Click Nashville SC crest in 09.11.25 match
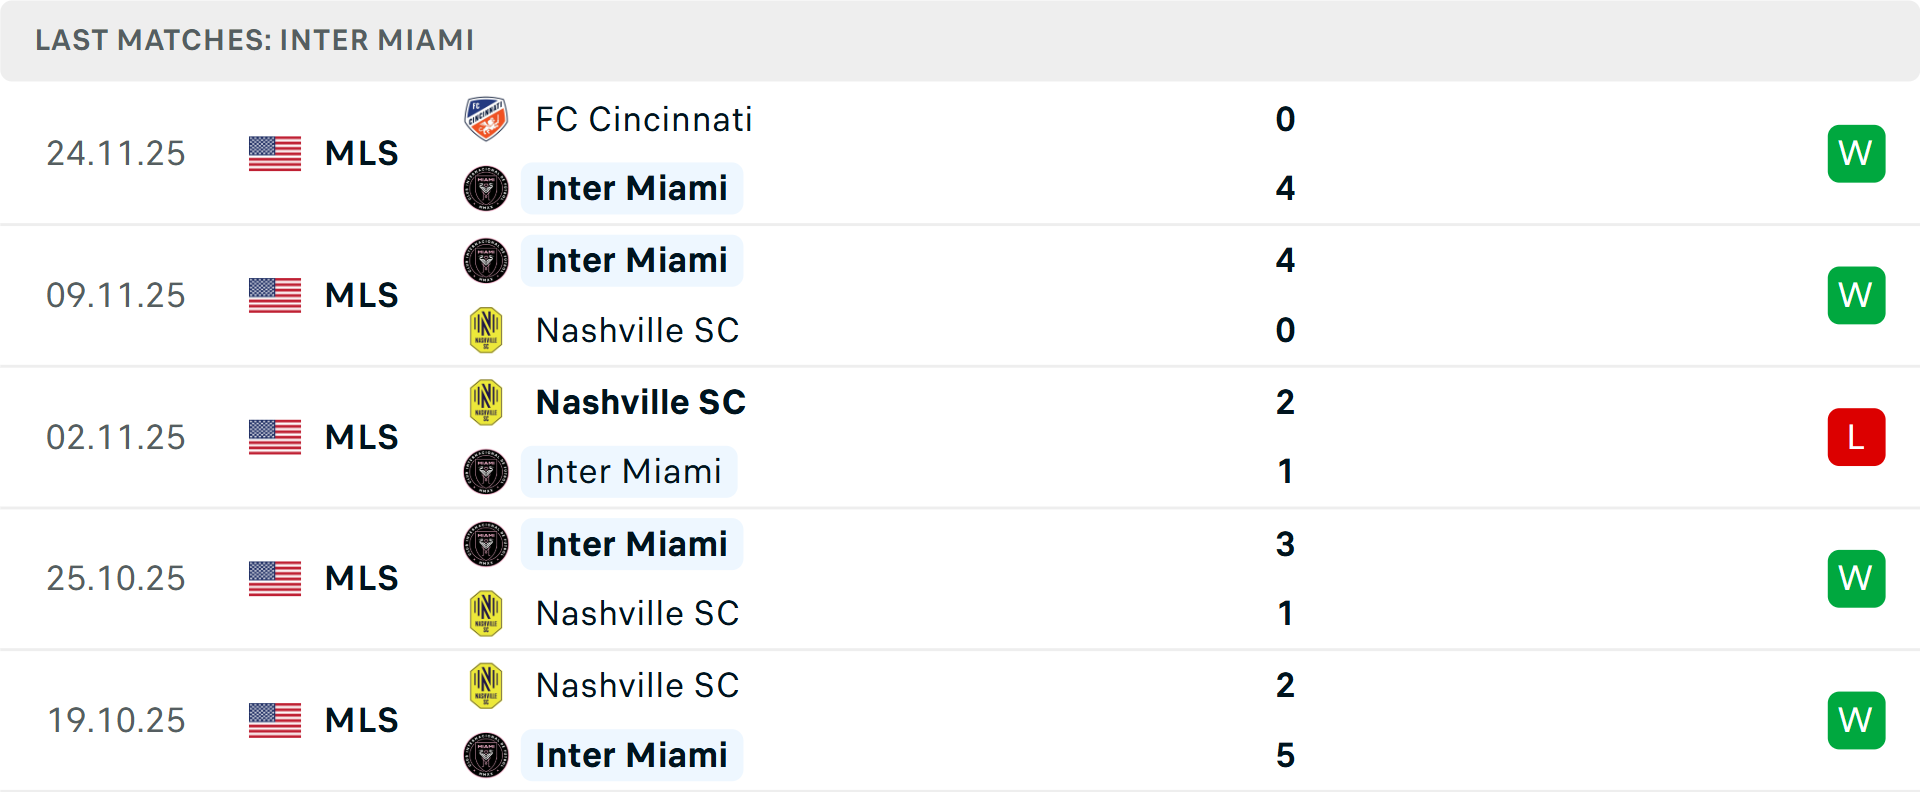Screen dimensions: 1920x792 (486, 330)
